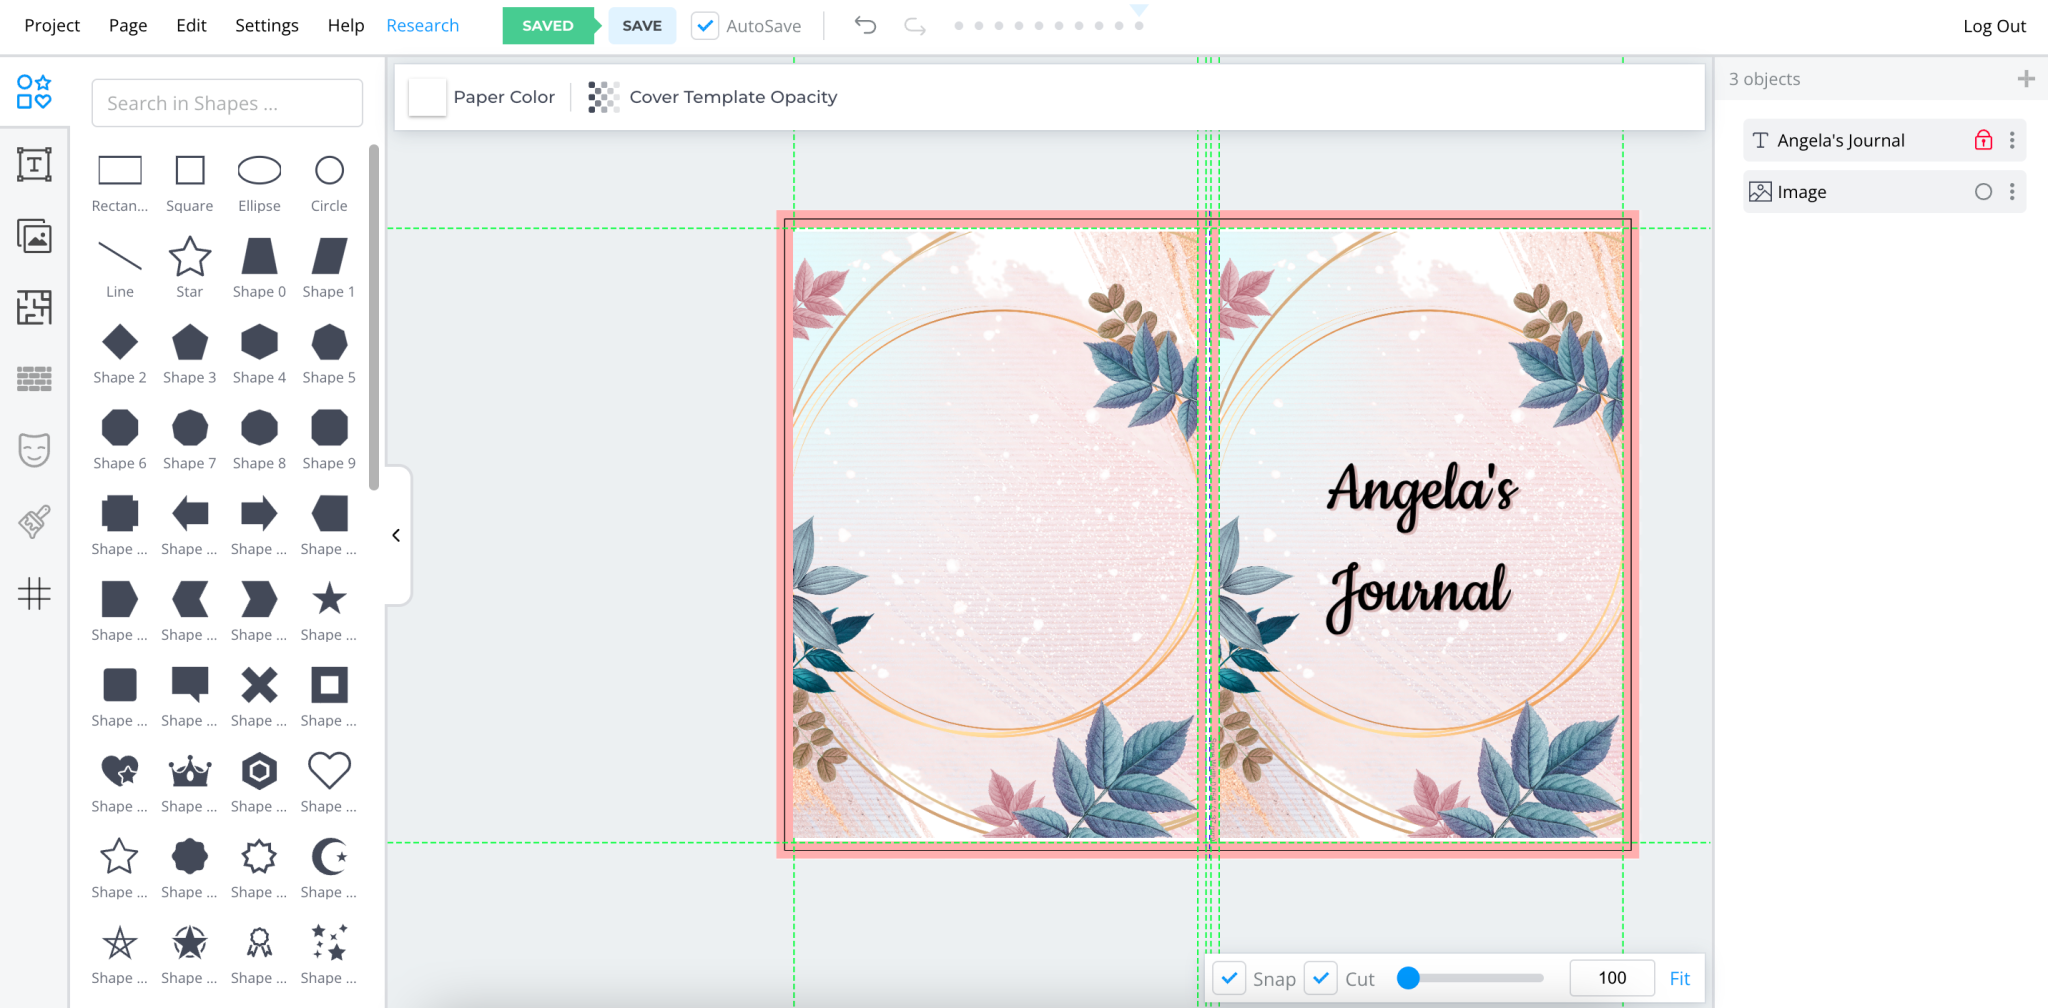2048x1008 pixels.
Task: Click the Grid tool in the sidebar
Action: [x=34, y=594]
